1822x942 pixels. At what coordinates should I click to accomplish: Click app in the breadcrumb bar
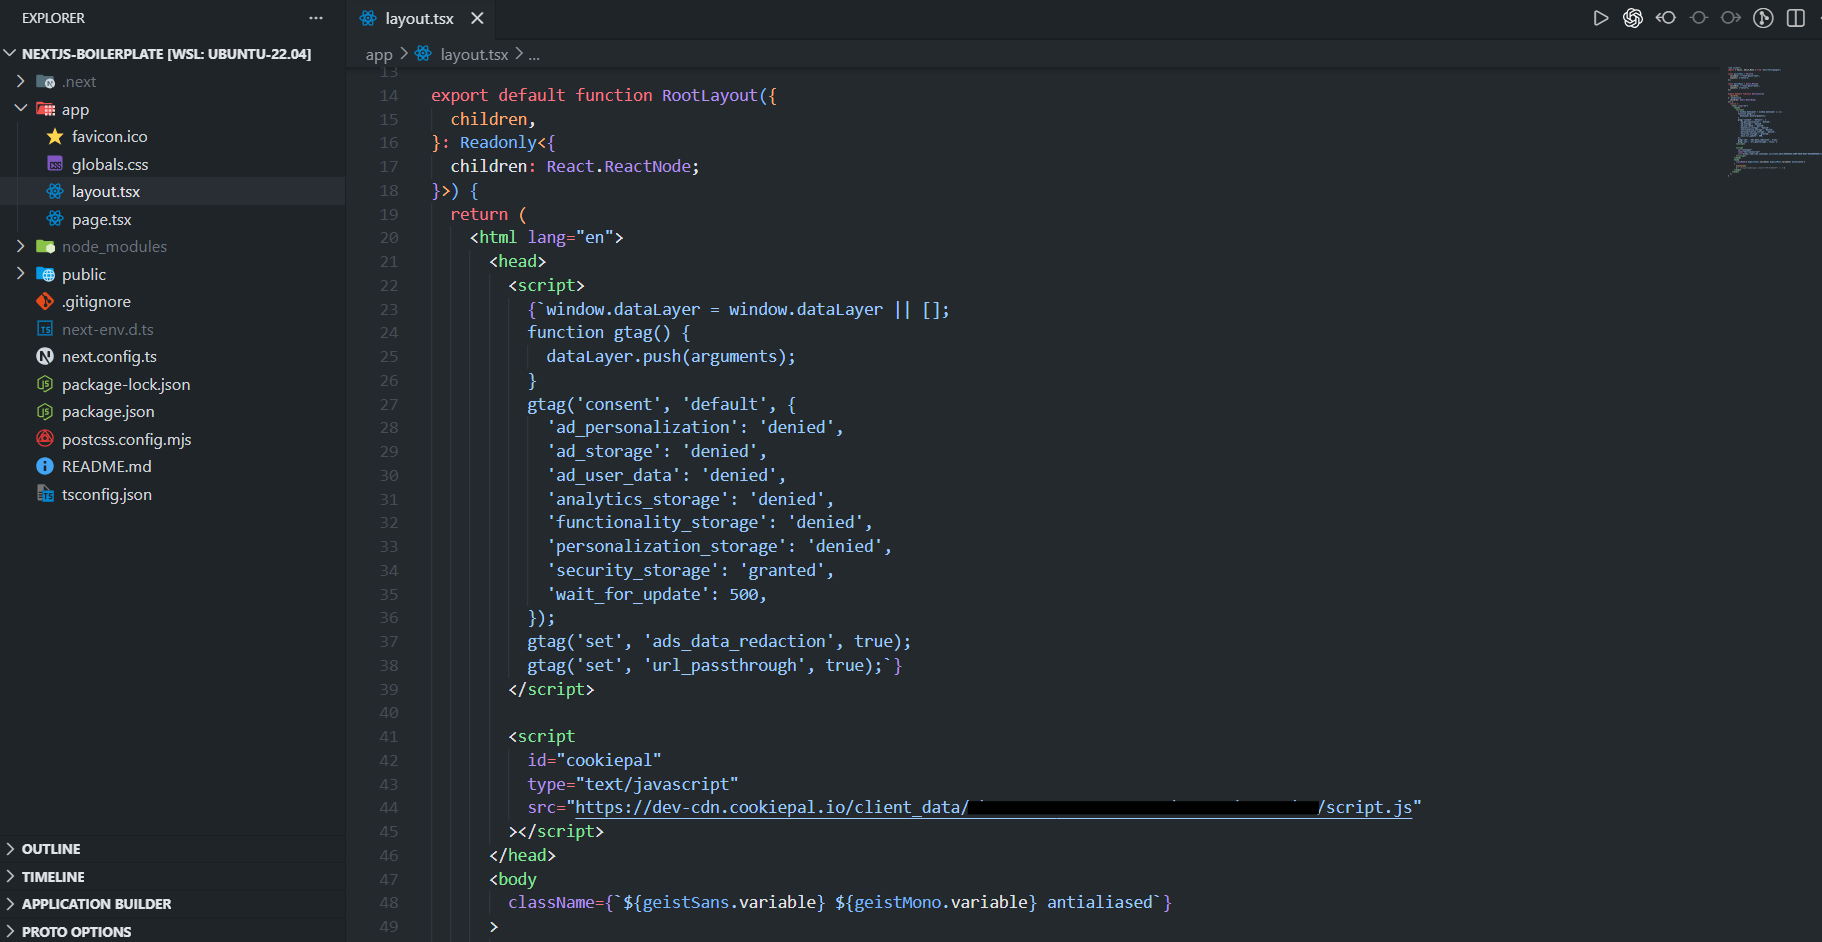coord(378,54)
